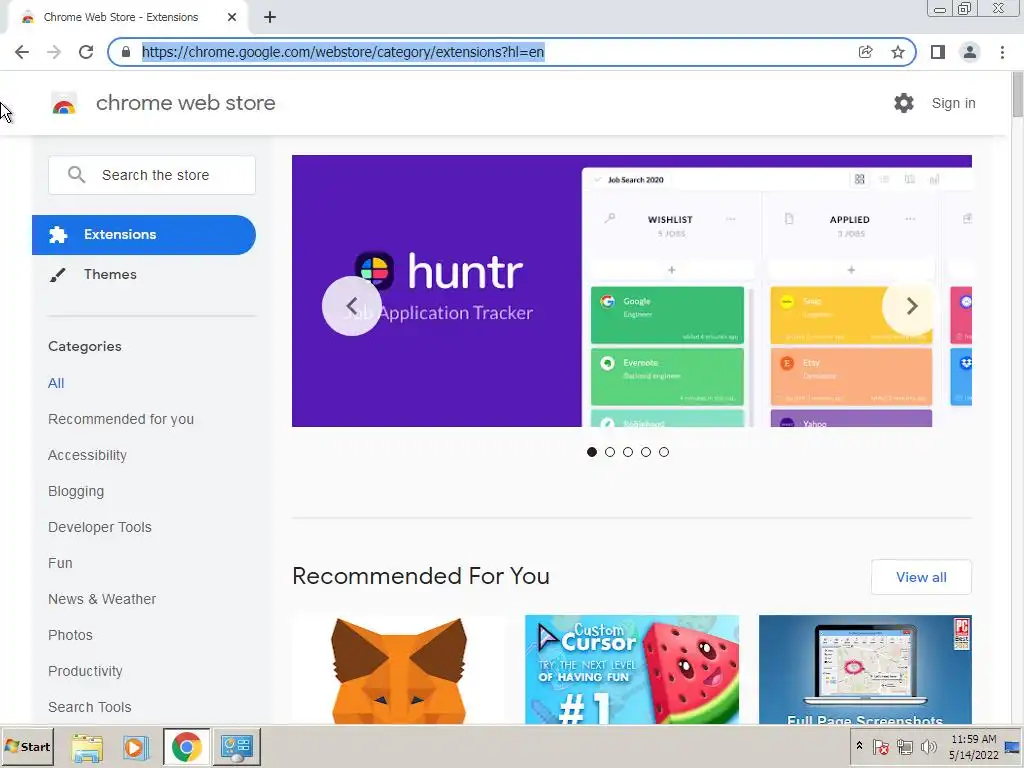The width and height of the screenshot is (1024, 768).
Task: Open the media player taskbar icon
Action: [136, 747]
